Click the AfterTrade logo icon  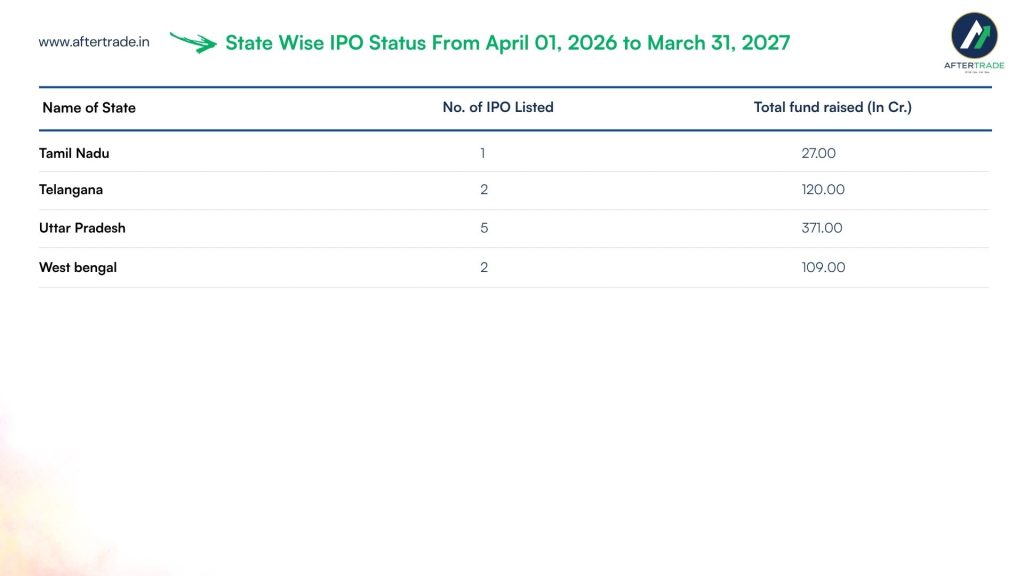pyautogui.click(x=974, y=35)
